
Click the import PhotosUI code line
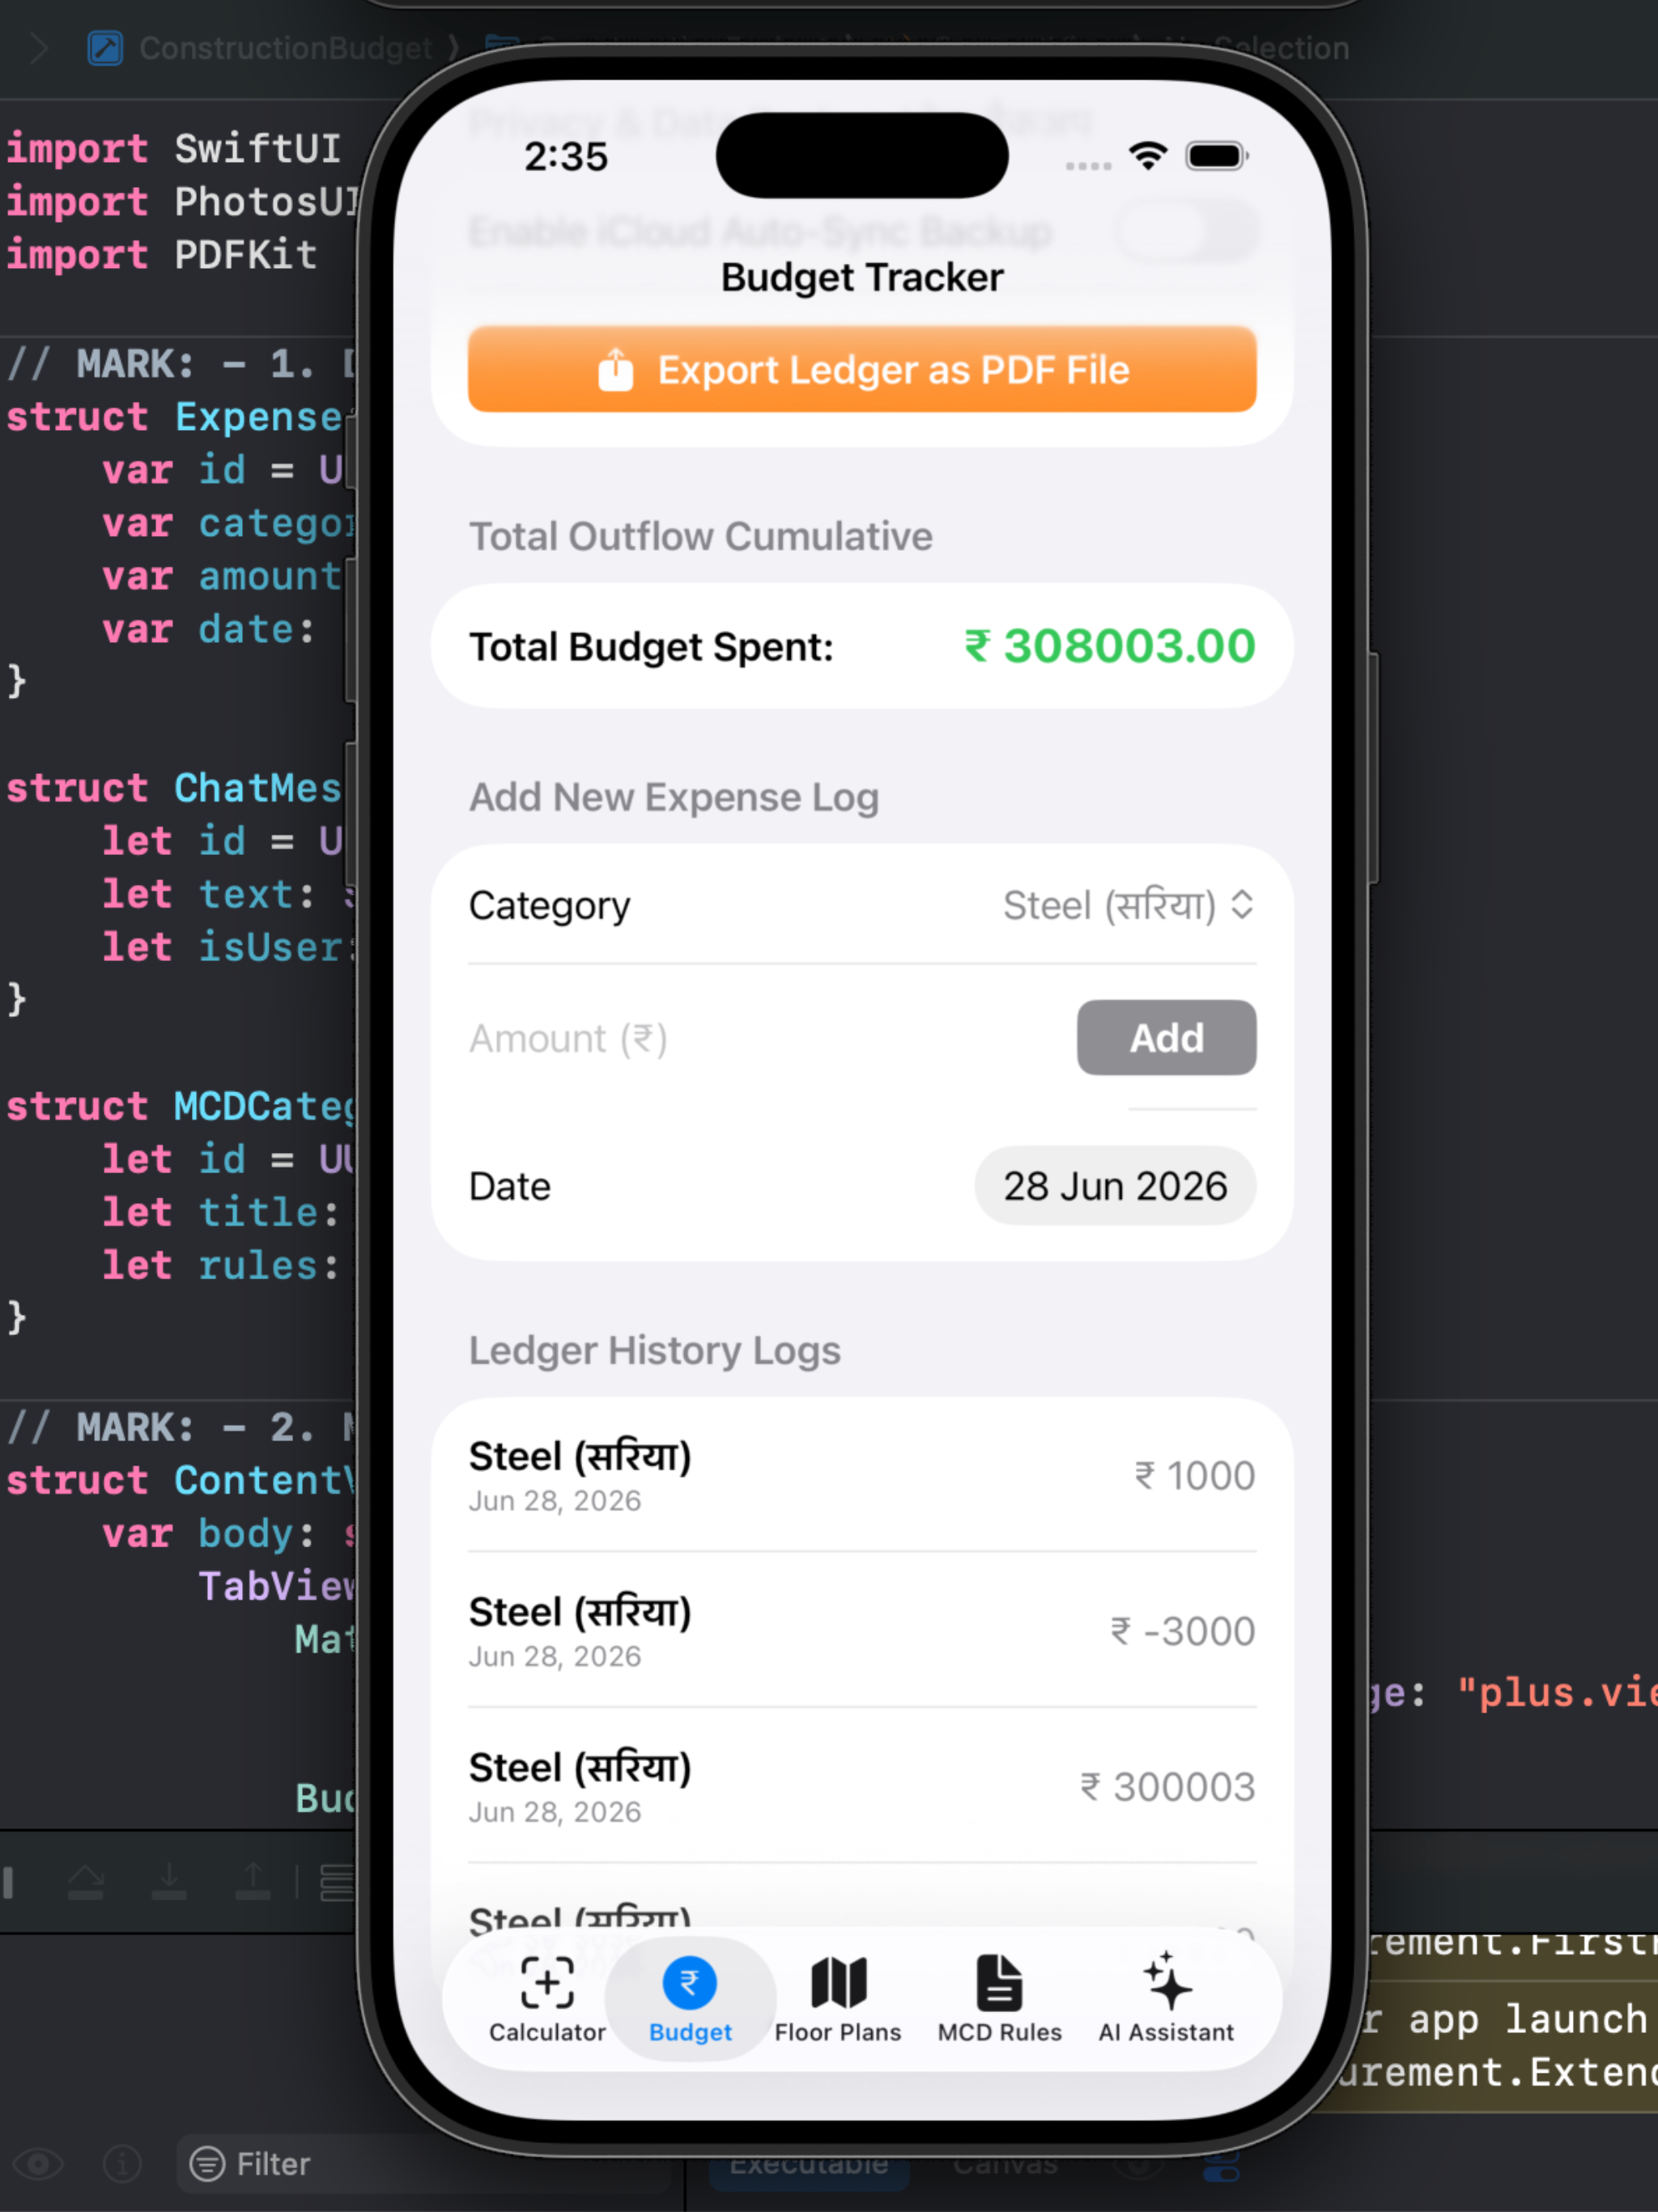tap(181, 202)
